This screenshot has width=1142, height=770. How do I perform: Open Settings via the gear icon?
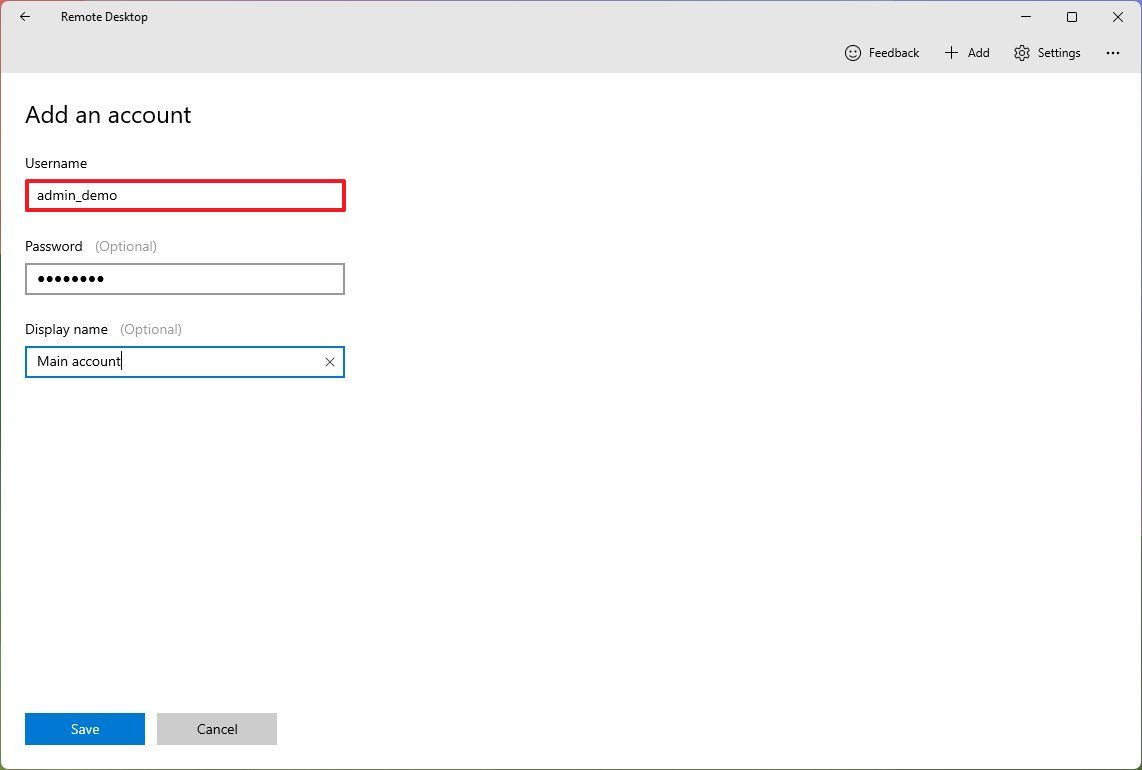(x=1021, y=53)
